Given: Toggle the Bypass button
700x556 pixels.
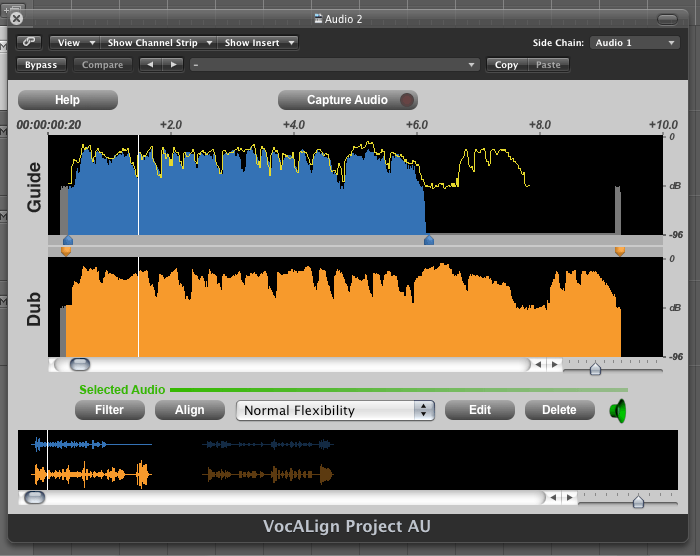Looking at the screenshot, I should point(41,65).
